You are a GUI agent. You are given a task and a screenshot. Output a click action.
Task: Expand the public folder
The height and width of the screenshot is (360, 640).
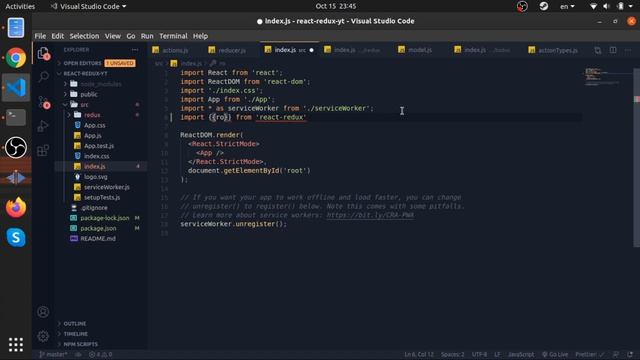coord(89,94)
